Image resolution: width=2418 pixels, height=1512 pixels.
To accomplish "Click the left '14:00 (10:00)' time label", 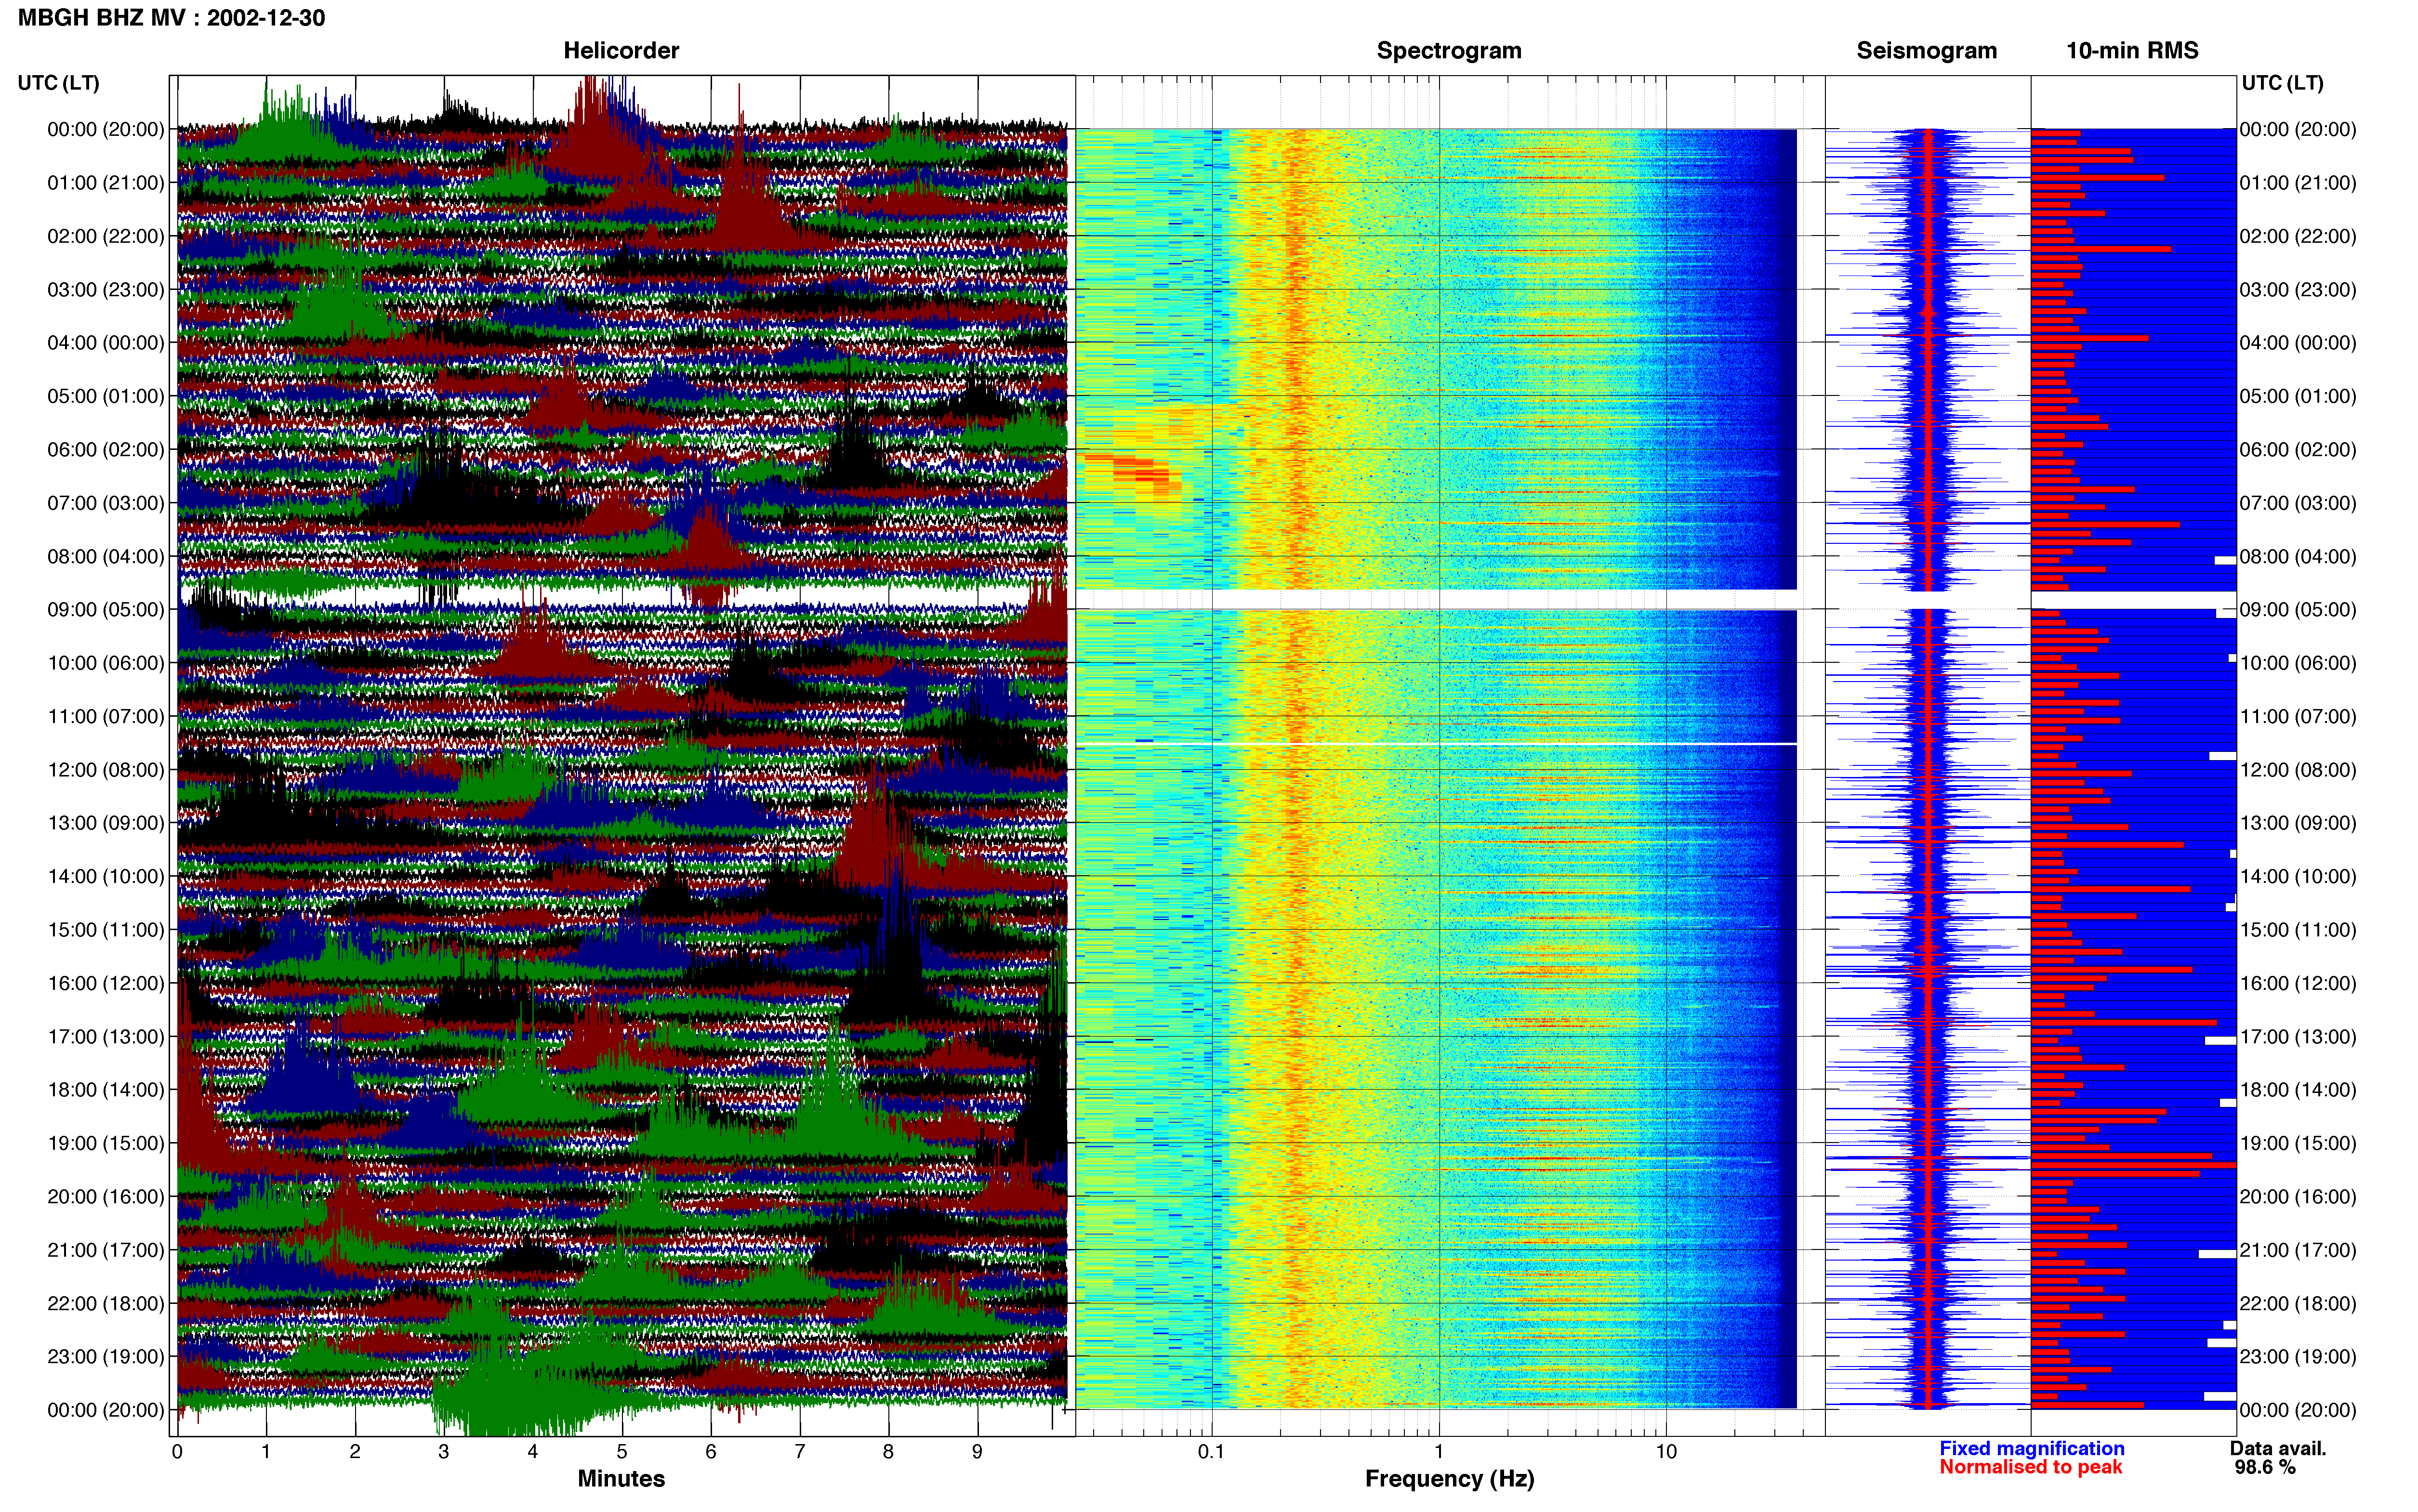I will pos(106,876).
